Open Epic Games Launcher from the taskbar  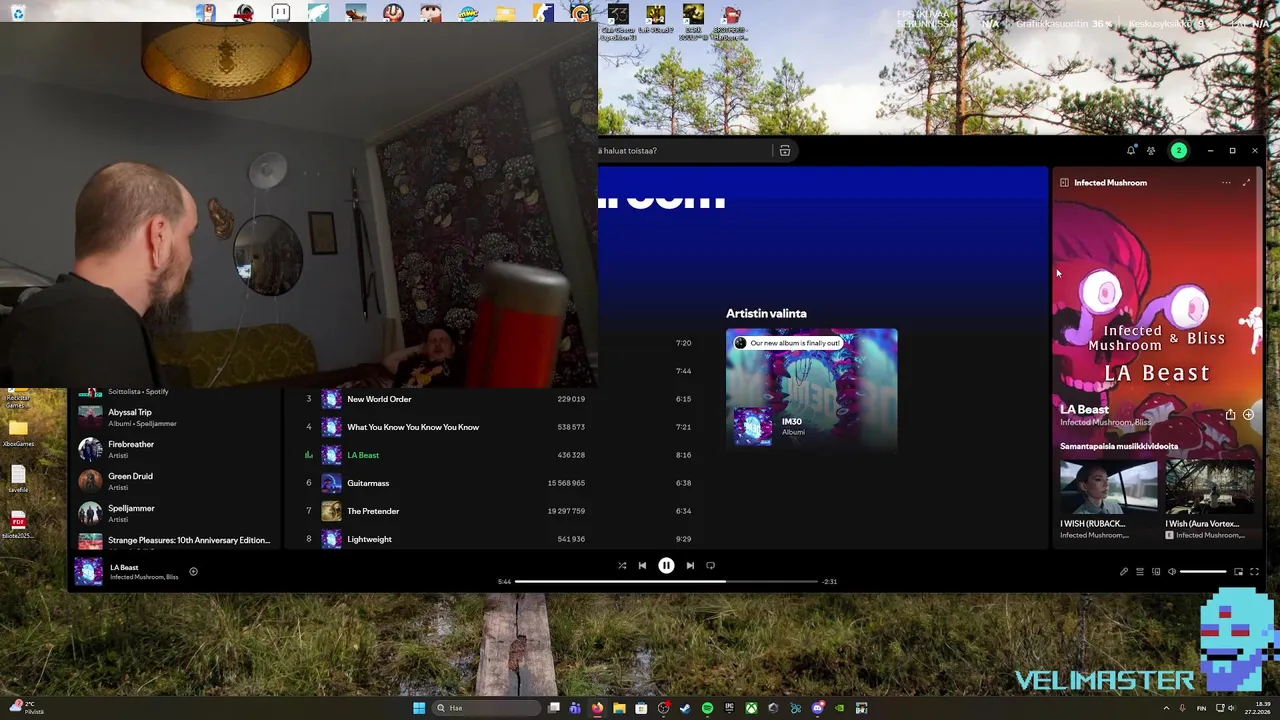point(729,708)
